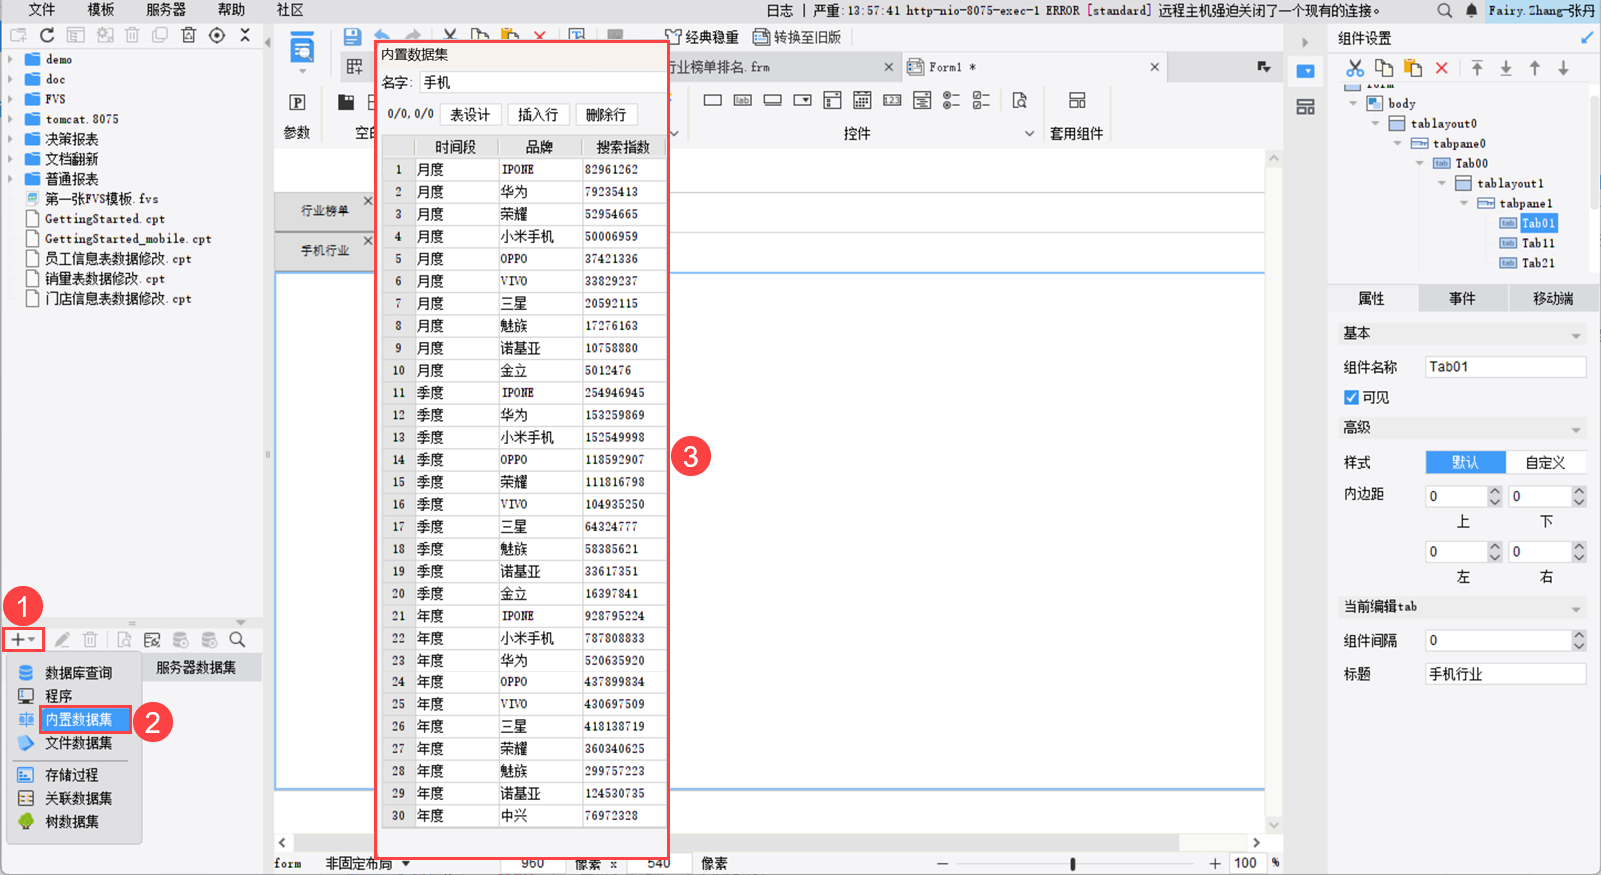Image resolution: width=1601 pixels, height=875 pixels.
Task: Click the 标题 field showing 手机行业
Action: pos(1505,674)
